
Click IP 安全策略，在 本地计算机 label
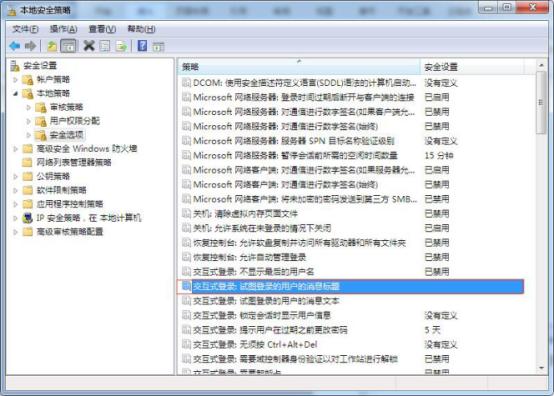[x=89, y=218]
